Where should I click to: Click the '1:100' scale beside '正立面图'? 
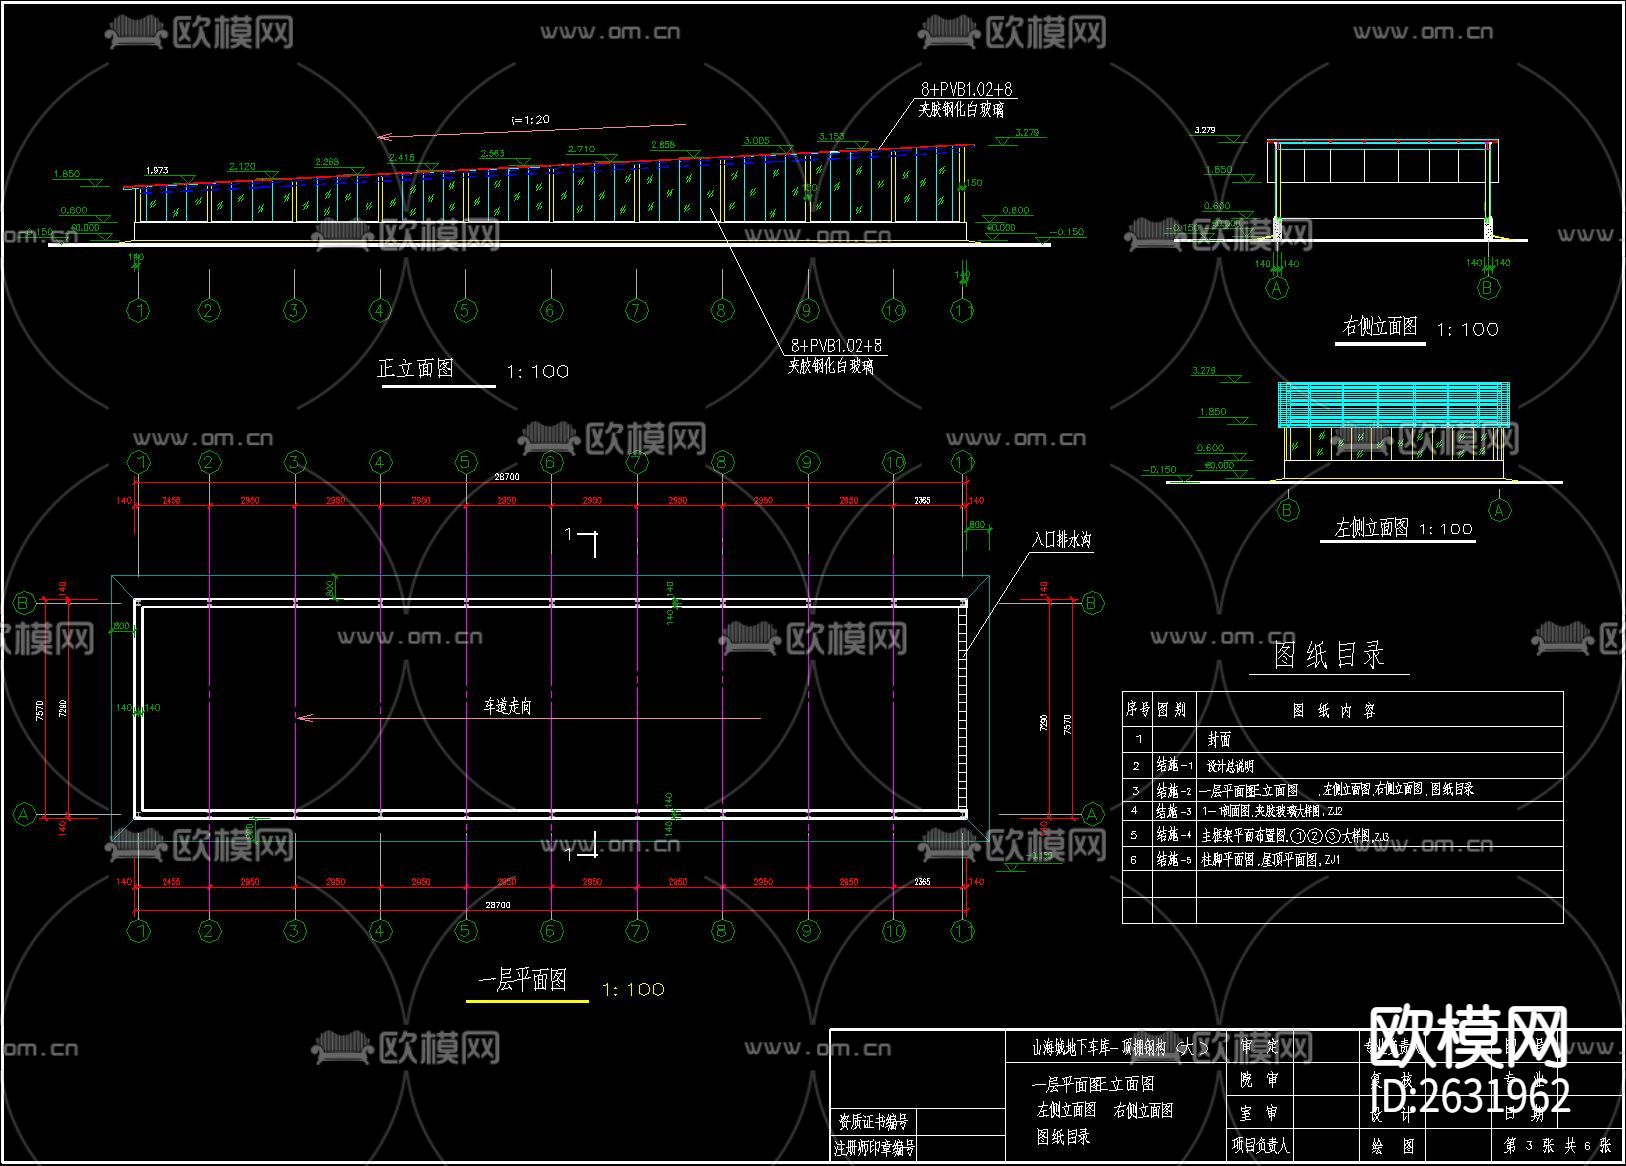click(x=538, y=372)
